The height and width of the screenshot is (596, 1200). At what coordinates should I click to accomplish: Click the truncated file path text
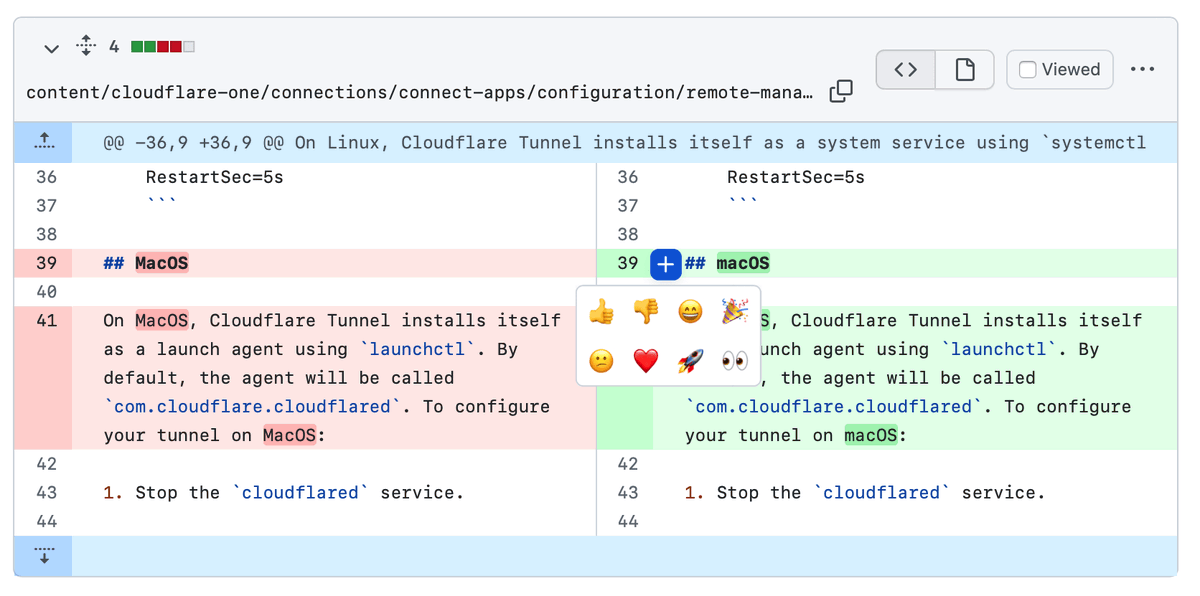click(x=420, y=93)
